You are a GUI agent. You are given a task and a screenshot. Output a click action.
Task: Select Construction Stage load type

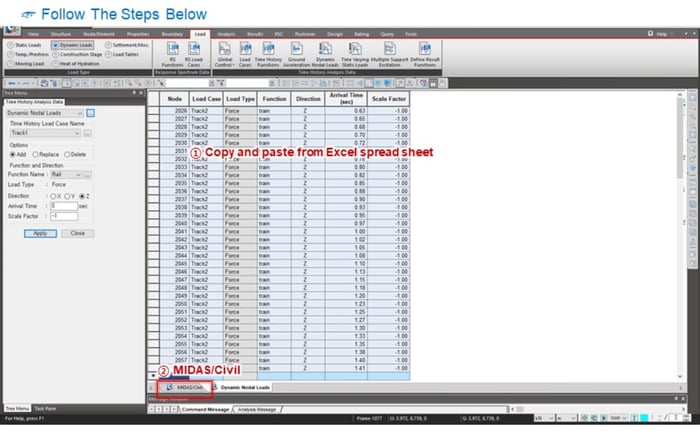pyautogui.click(x=77, y=54)
